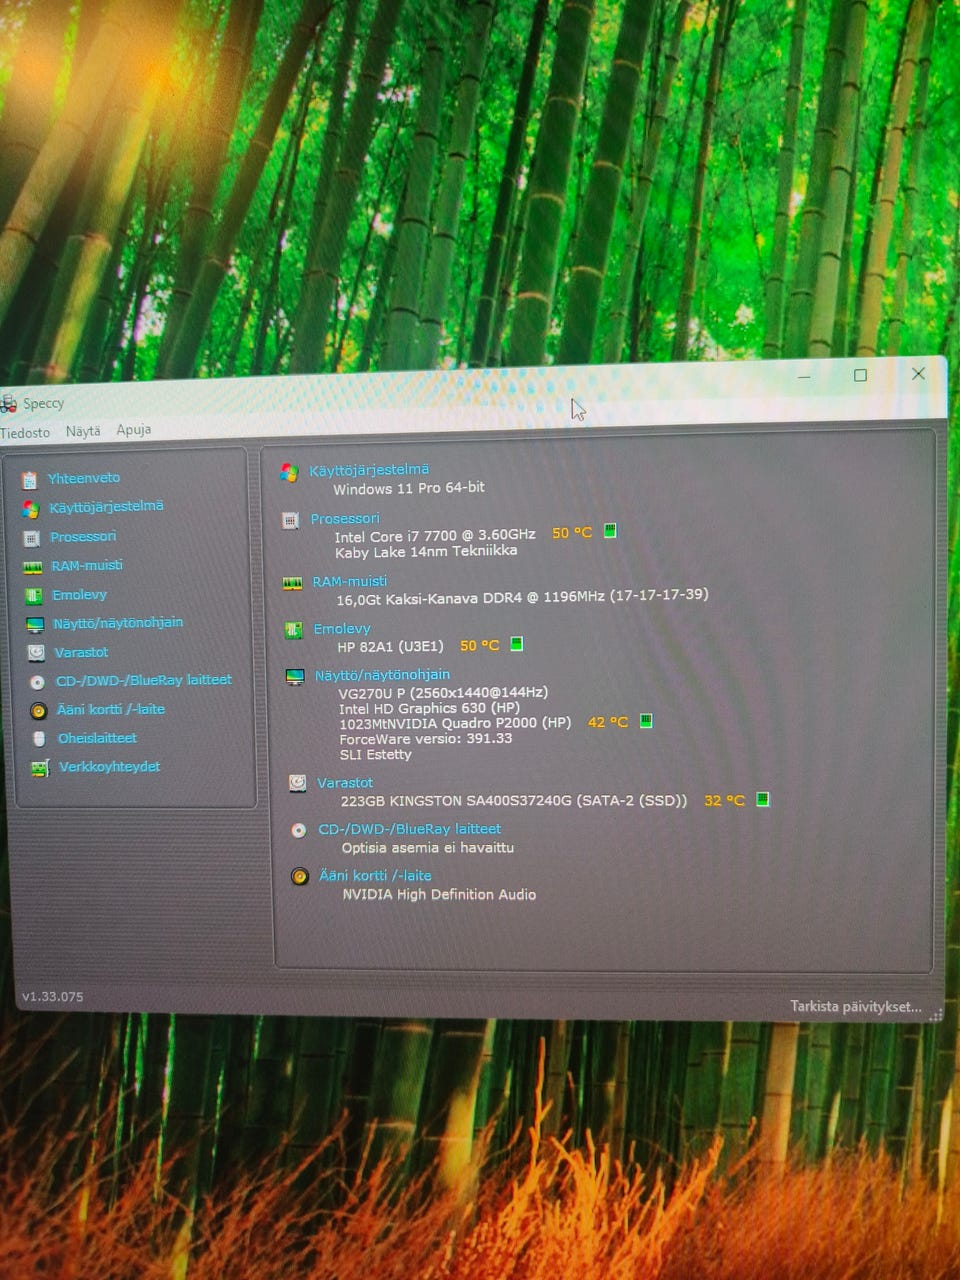Open the Näytä menu

coord(83,431)
